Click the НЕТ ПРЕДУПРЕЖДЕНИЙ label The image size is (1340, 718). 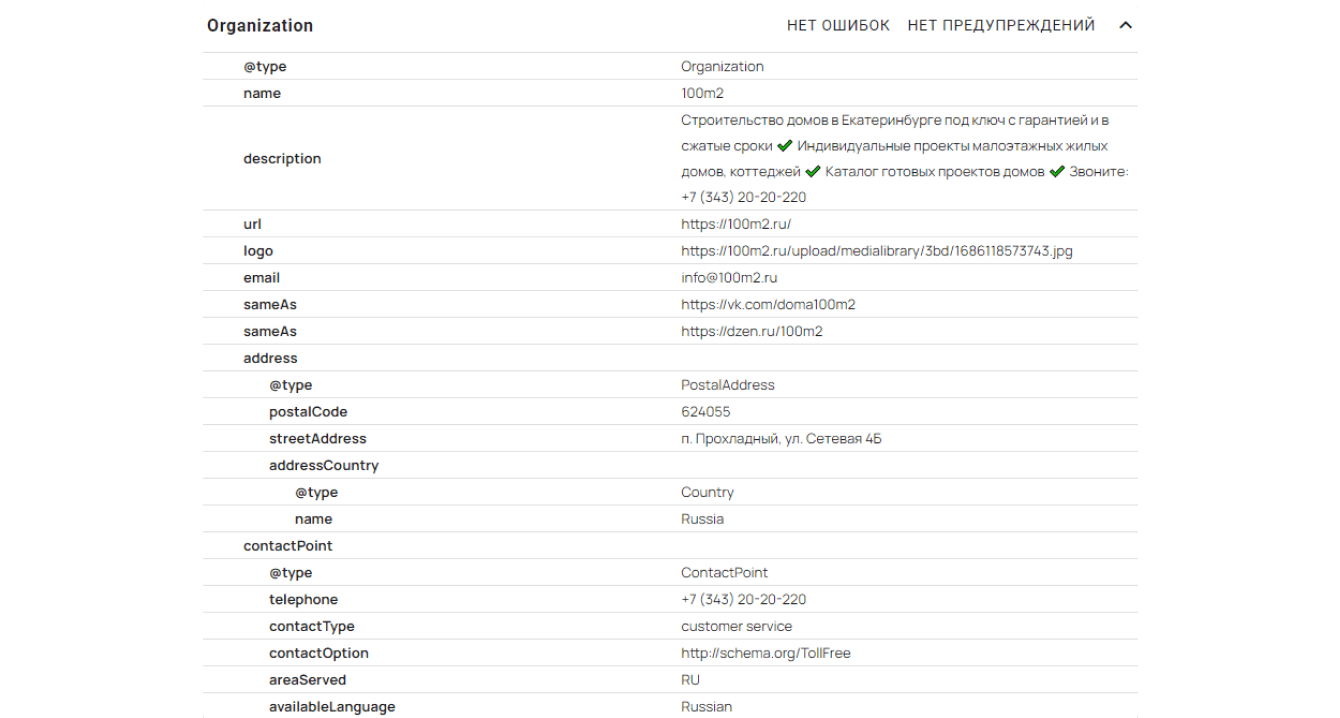point(1001,26)
